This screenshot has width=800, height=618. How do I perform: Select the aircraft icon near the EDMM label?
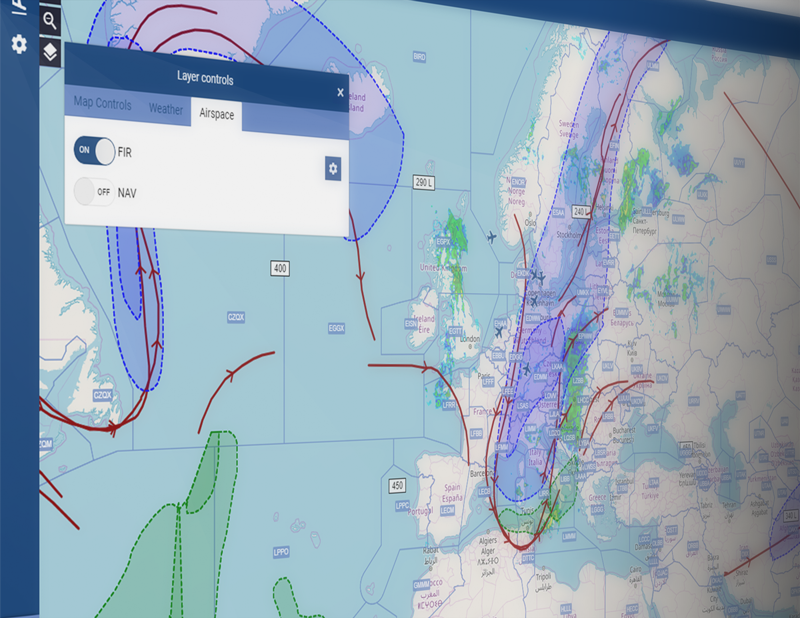[x=527, y=369]
